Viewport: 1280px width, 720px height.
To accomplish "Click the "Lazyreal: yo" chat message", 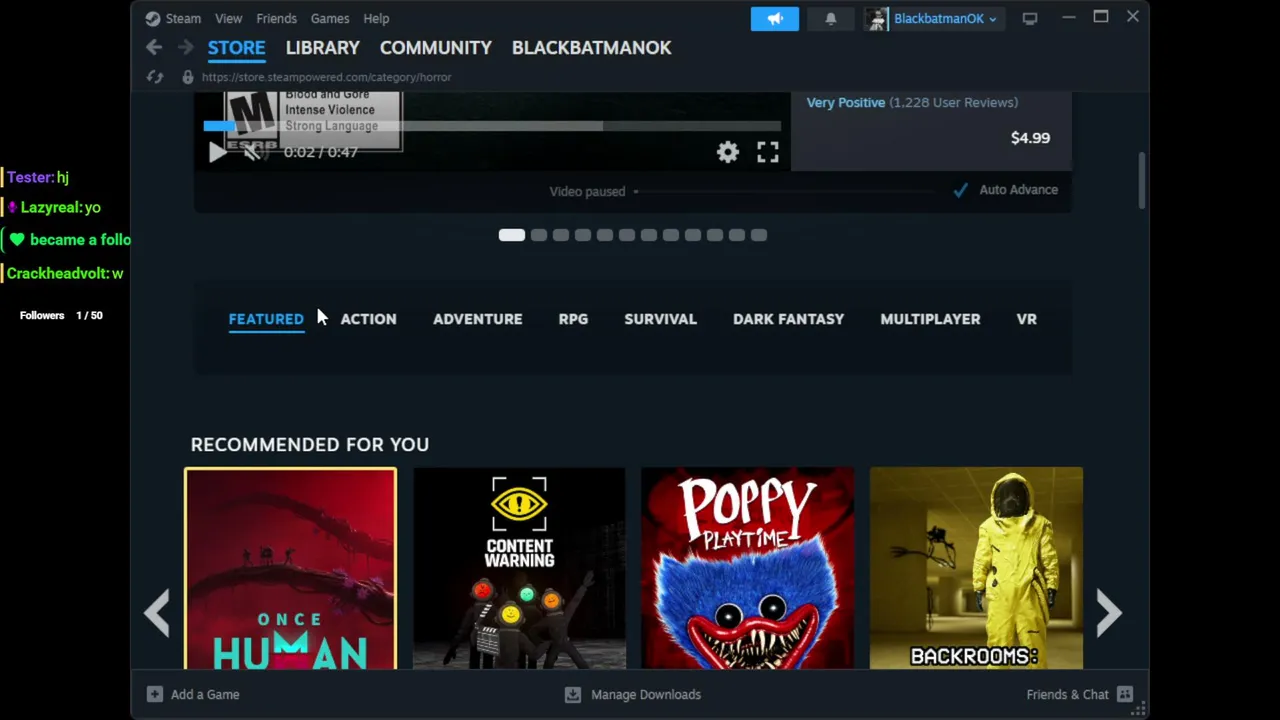I will (54, 207).
